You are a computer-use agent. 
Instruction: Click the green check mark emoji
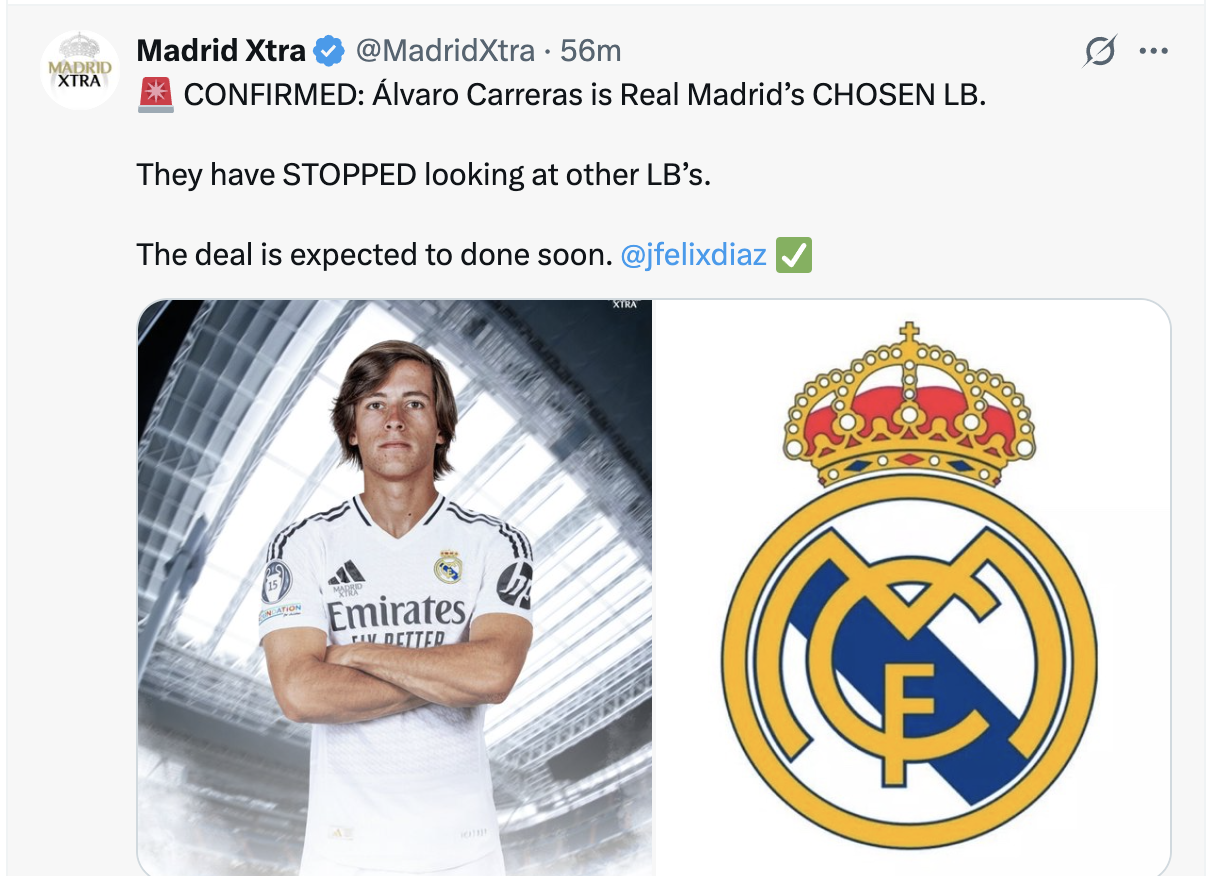(794, 255)
